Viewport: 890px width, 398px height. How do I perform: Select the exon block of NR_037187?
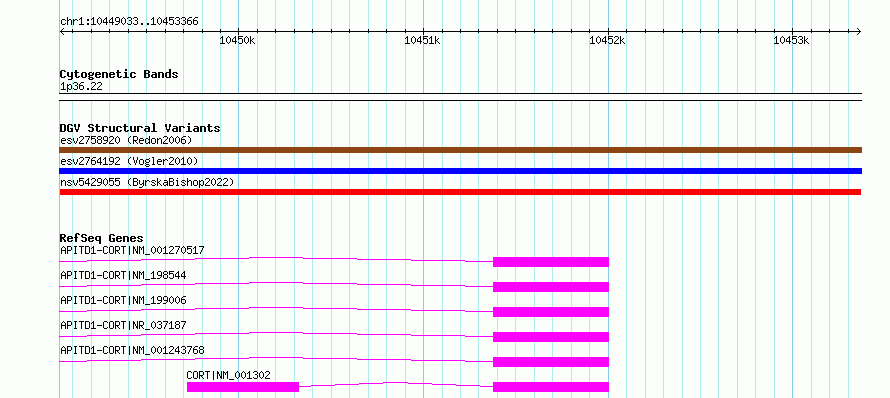[551, 337]
